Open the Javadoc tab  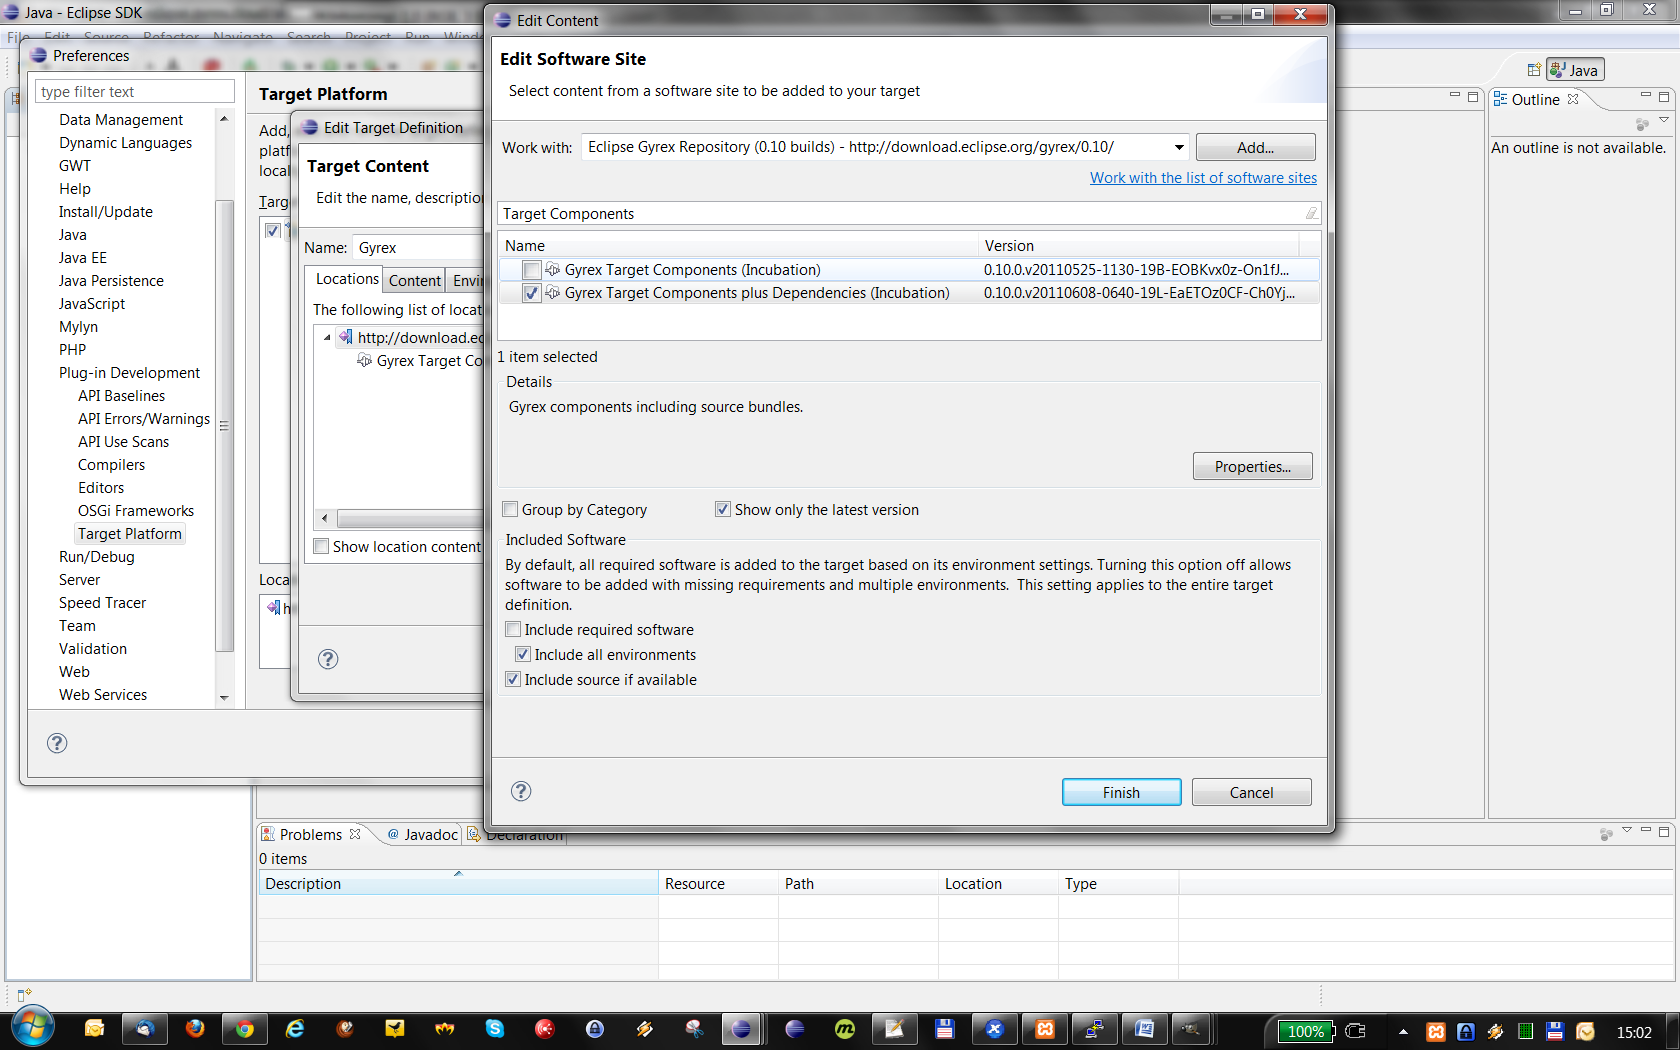point(422,834)
